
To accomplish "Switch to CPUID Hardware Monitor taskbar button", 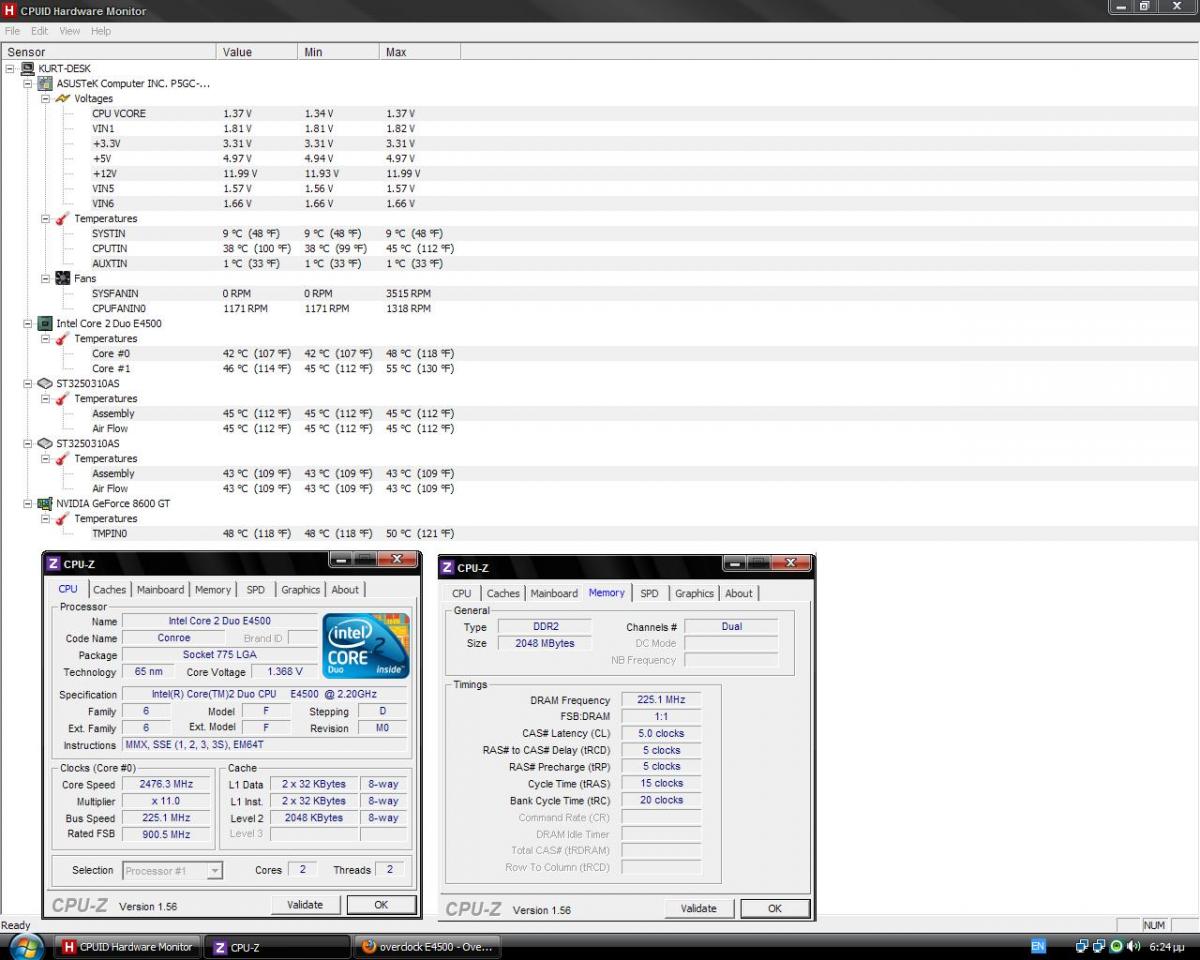I will tap(127, 947).
